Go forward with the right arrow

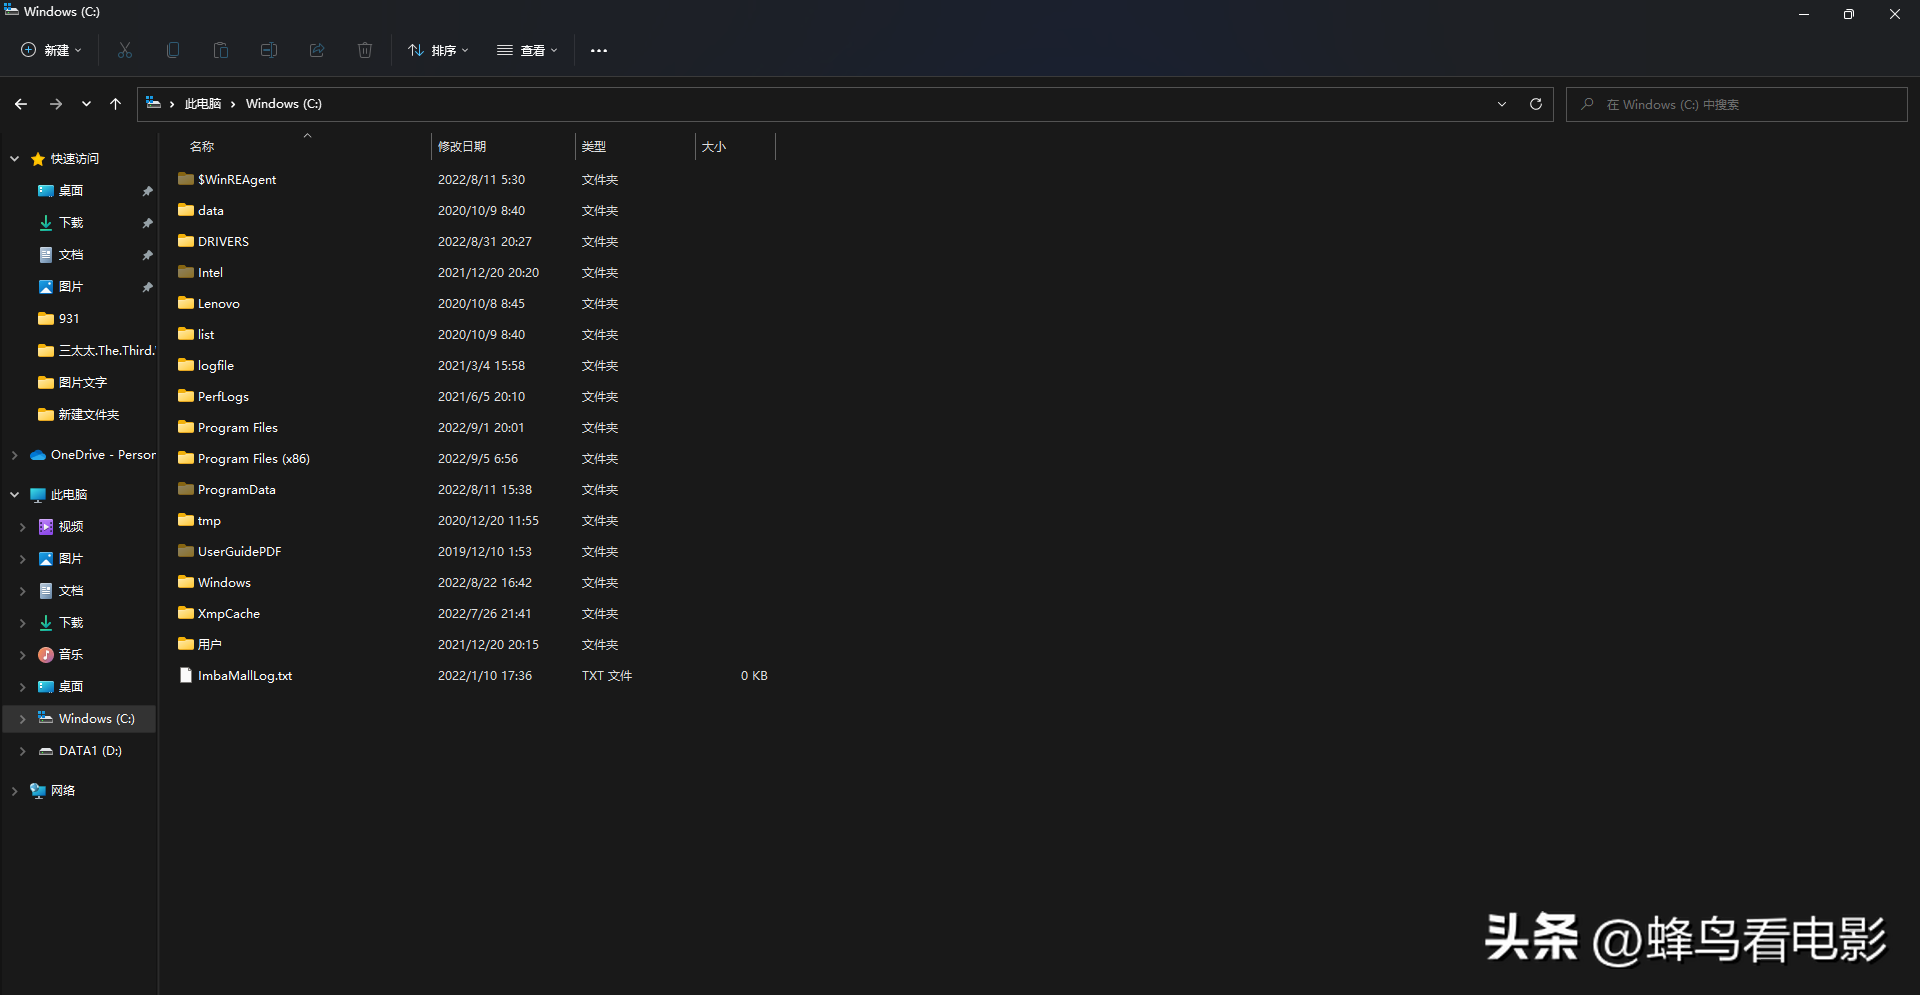tap(56, 104)
